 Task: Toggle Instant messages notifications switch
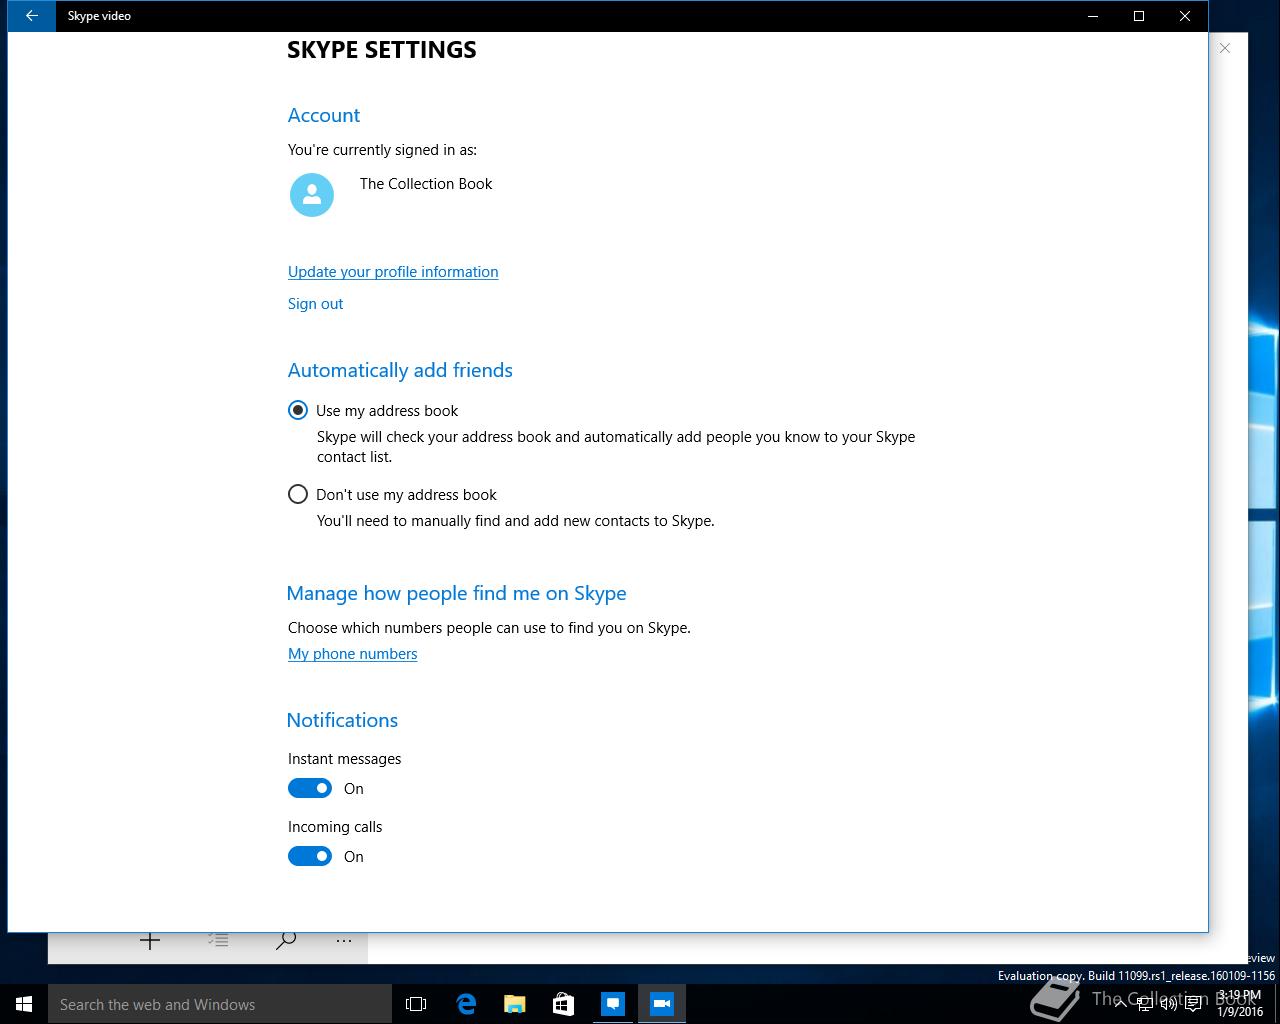[310, 788]
